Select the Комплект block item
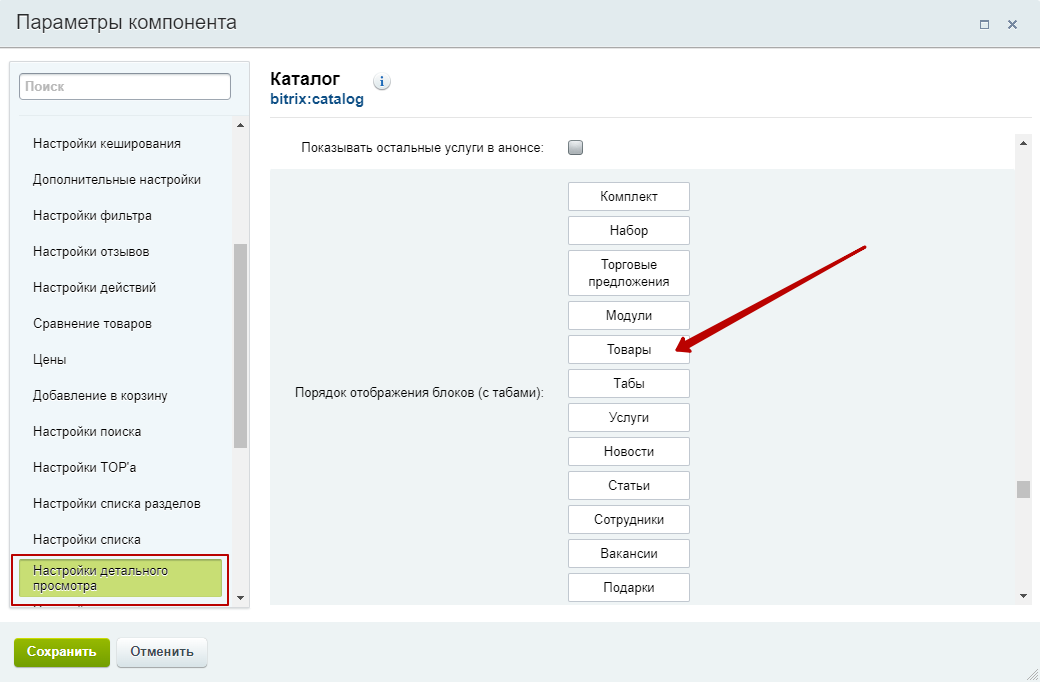The image size is (1040, 682). tap(628, 196)
